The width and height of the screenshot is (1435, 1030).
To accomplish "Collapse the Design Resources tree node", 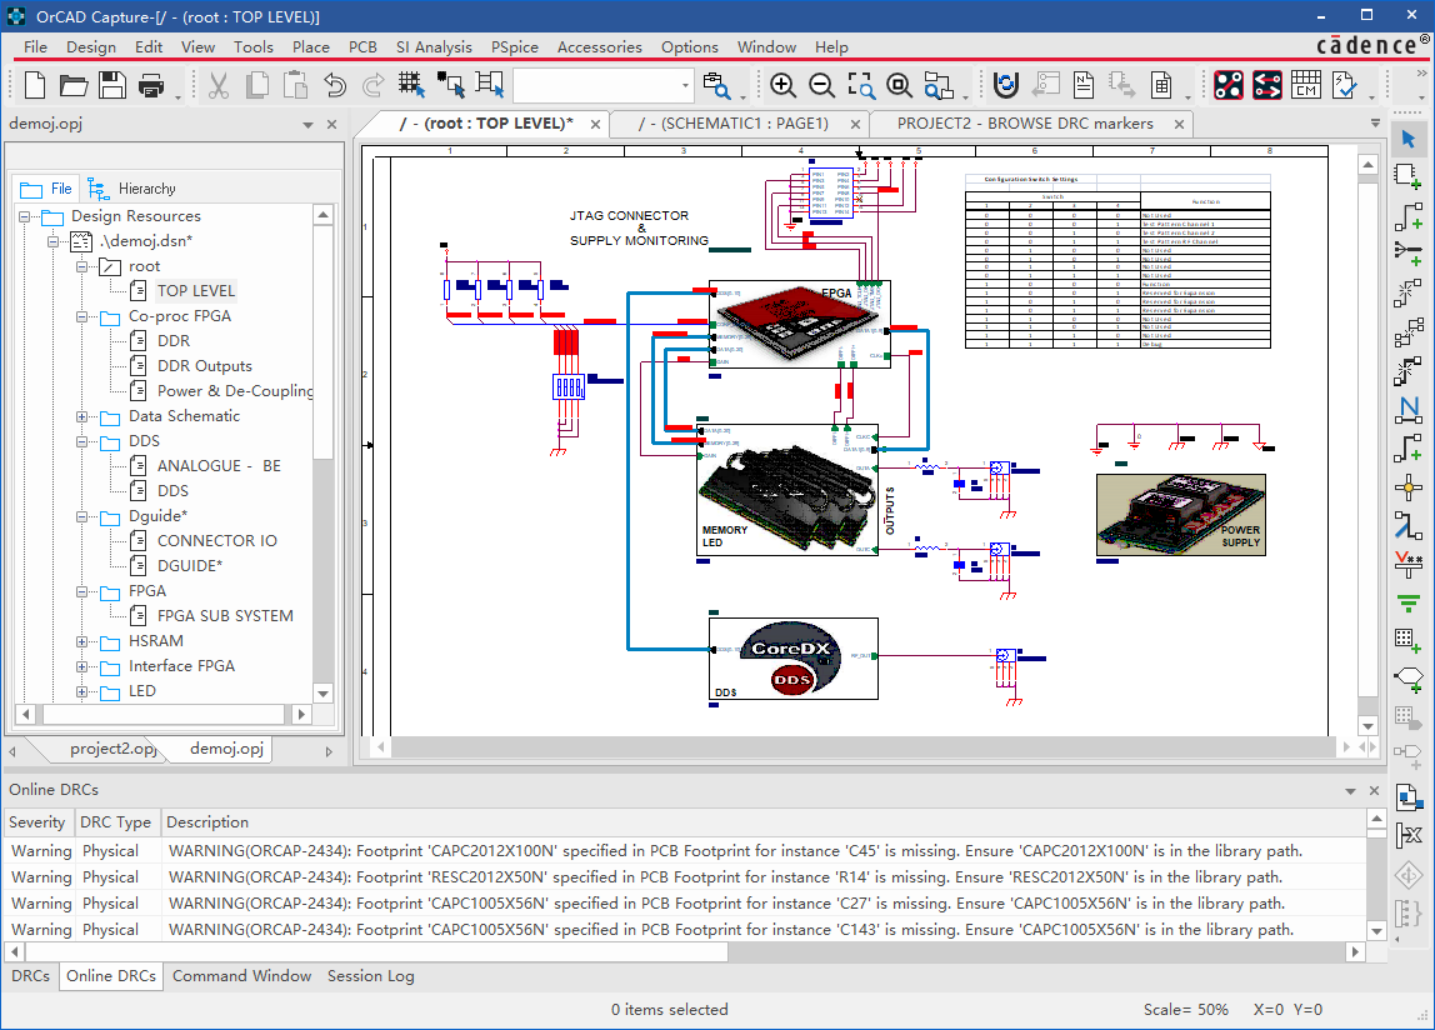I will pyautogui.click(x=24, y=216).
